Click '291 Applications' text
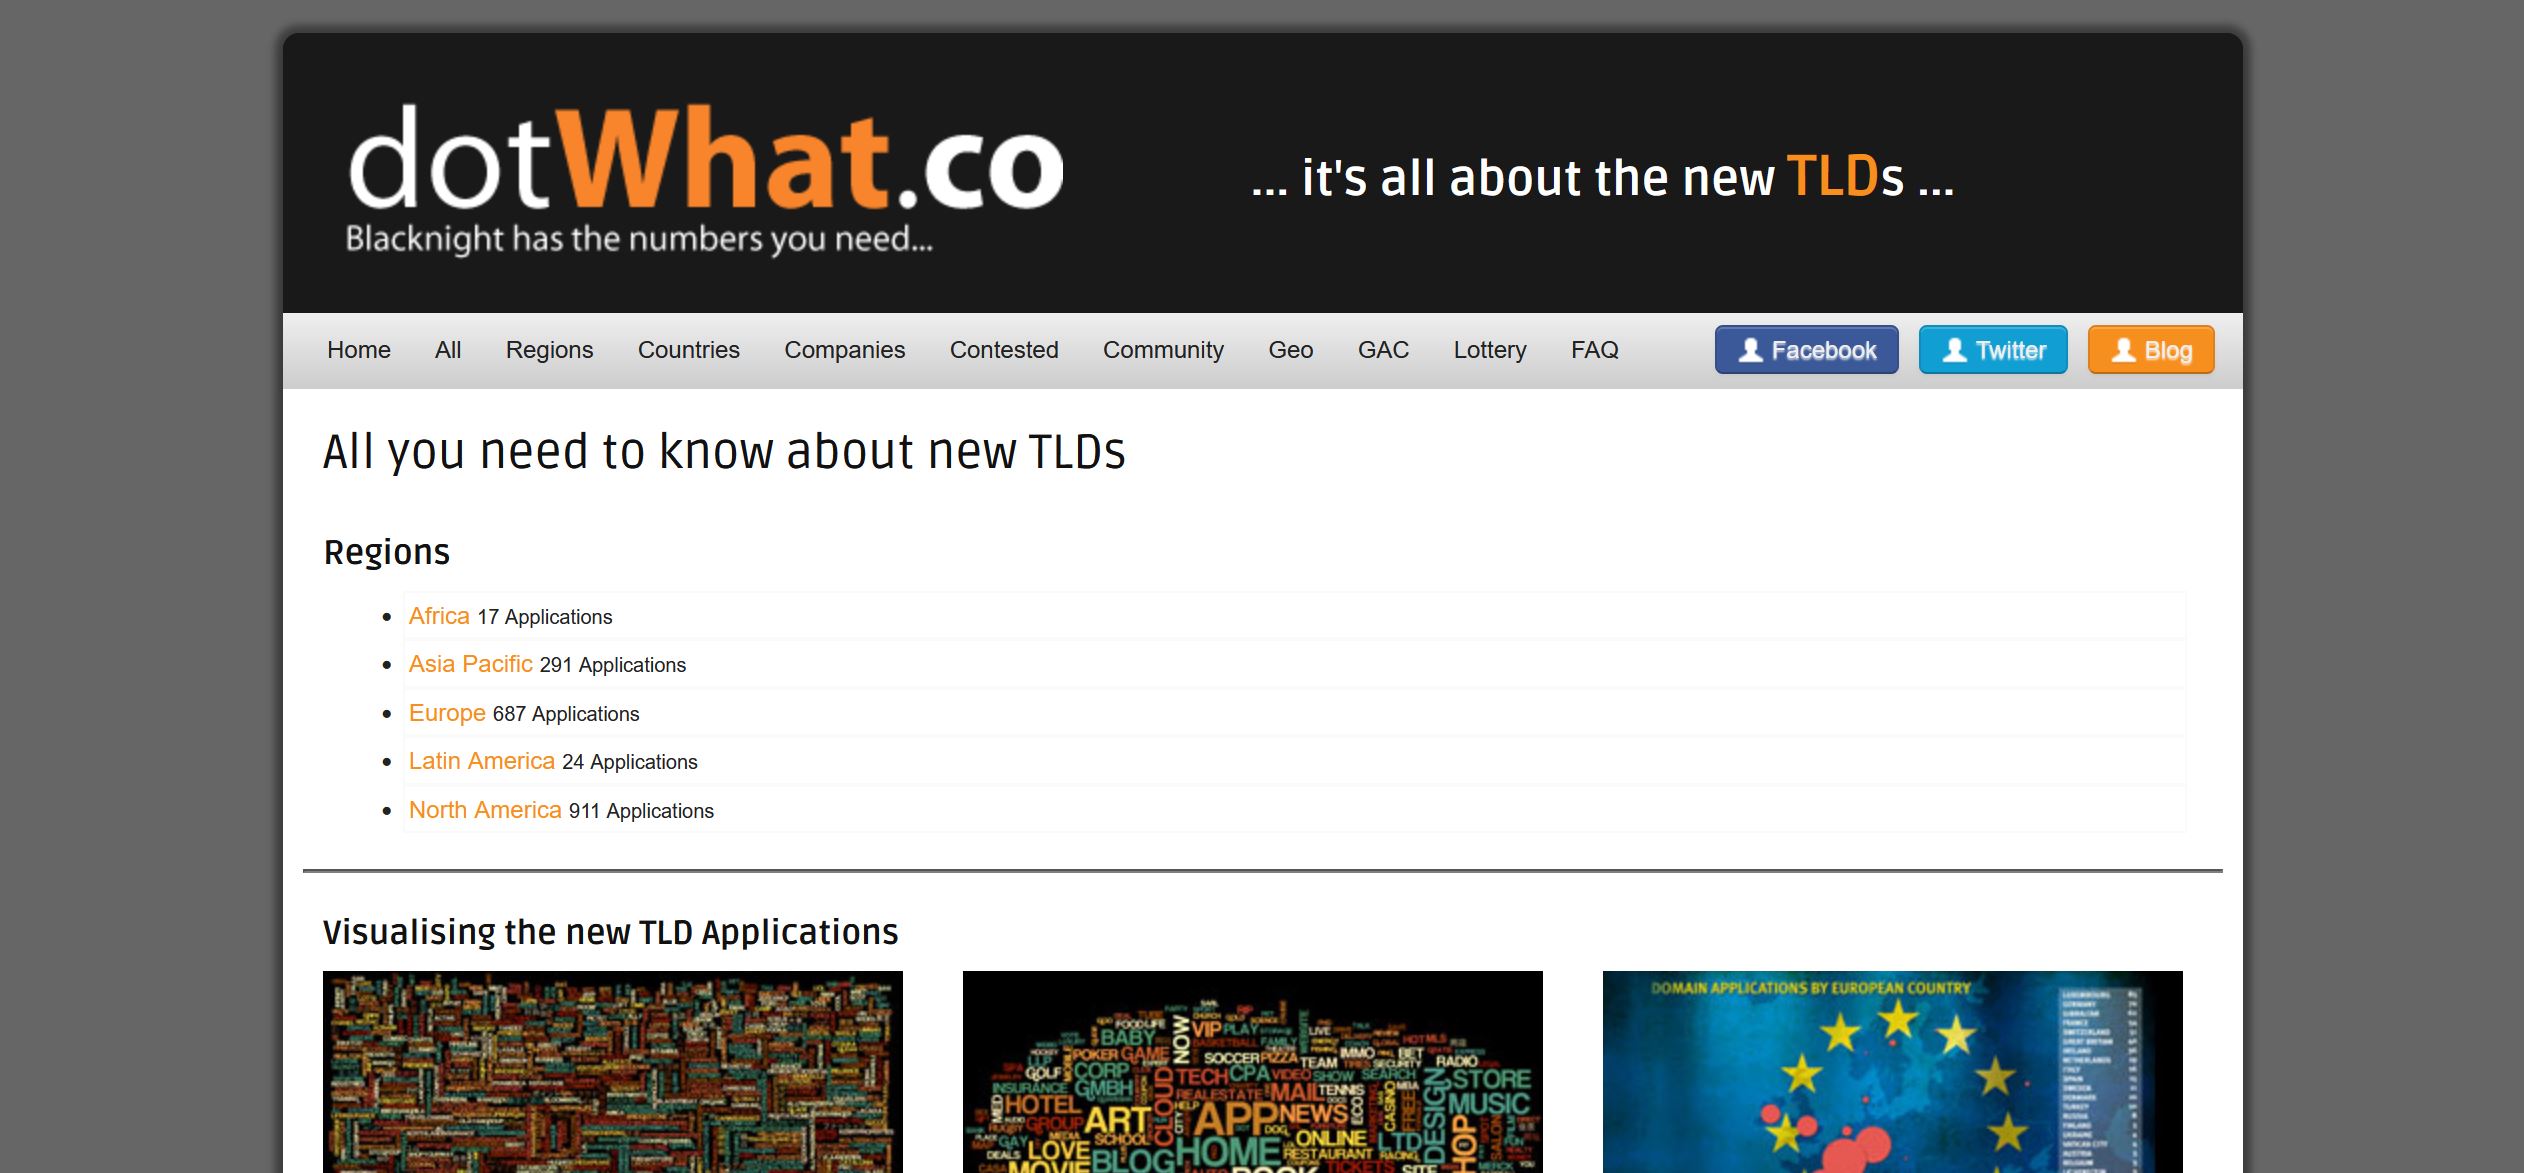The width and height of the screenshot is (2524, 1173). tap(613, 665)
